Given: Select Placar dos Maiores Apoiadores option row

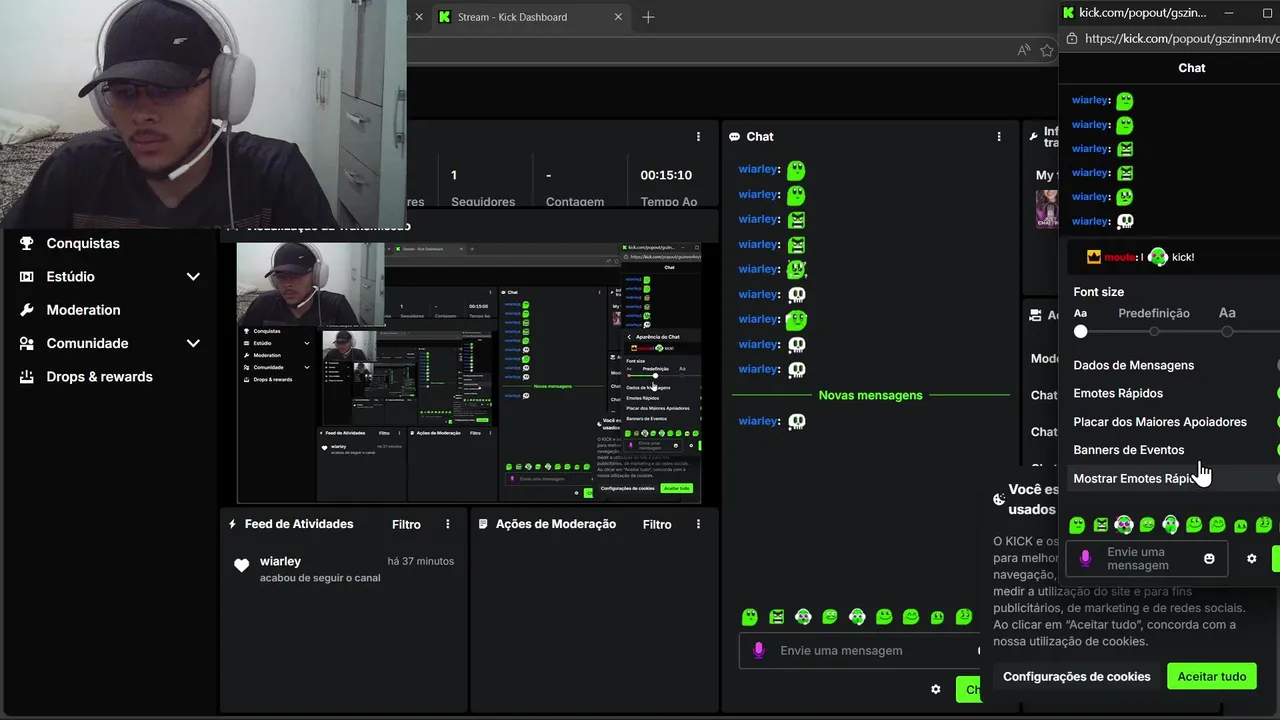Looking at the screenshot, I should pyautogui.click(x=1175, y=422).
